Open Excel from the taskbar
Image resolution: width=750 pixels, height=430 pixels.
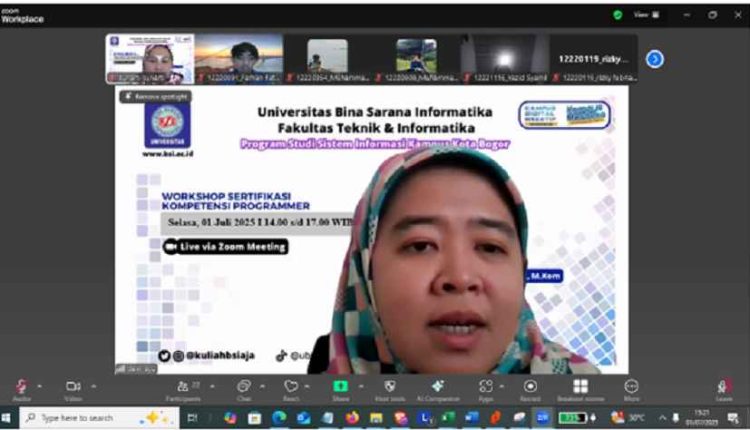tap(448, 418)
